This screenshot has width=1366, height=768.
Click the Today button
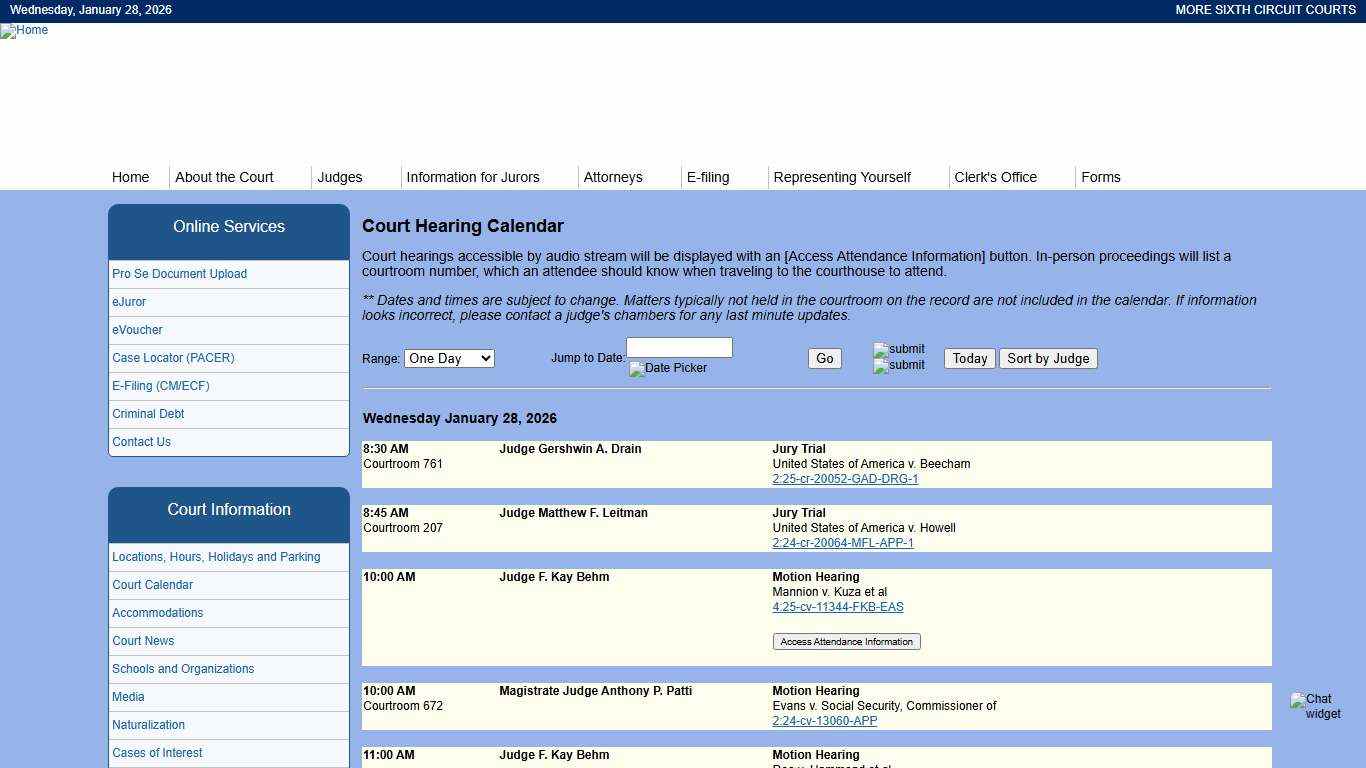coord(967,358)
